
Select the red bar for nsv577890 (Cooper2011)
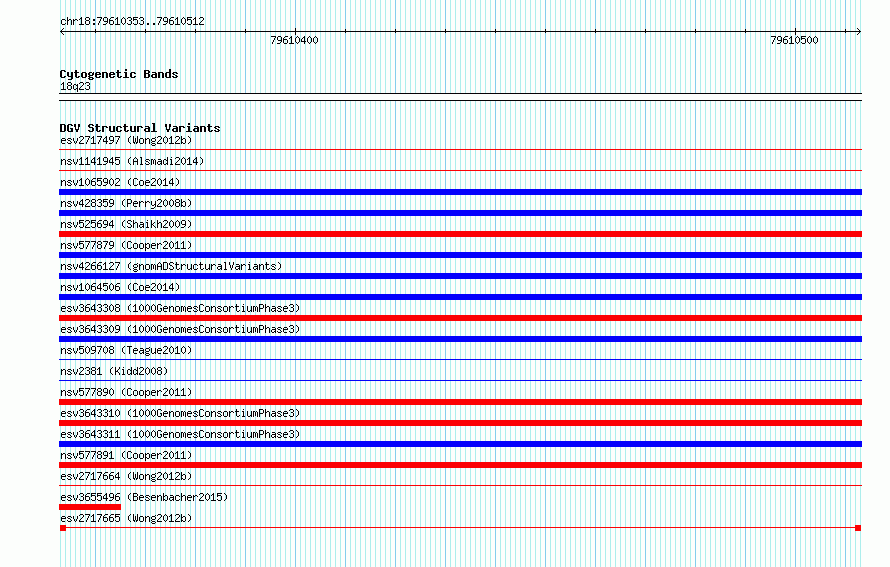pos(460,402)
